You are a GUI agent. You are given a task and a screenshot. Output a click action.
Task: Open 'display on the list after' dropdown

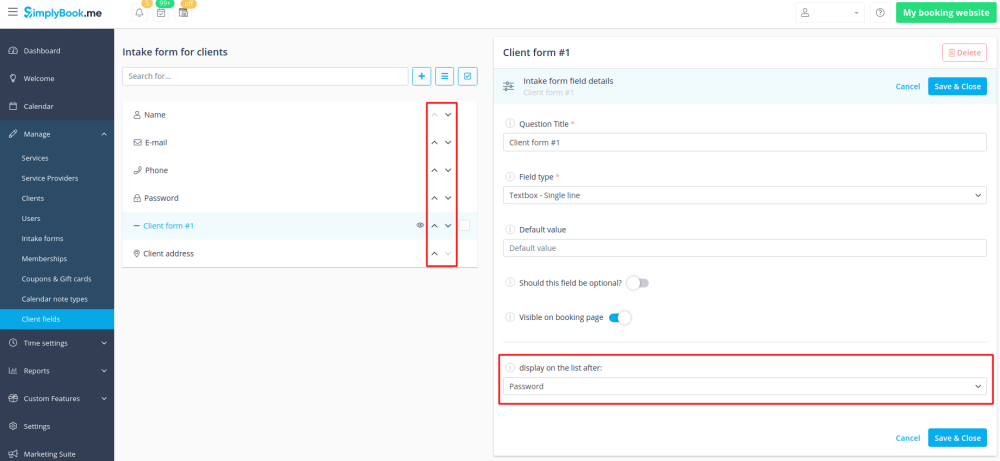[744, 386]
